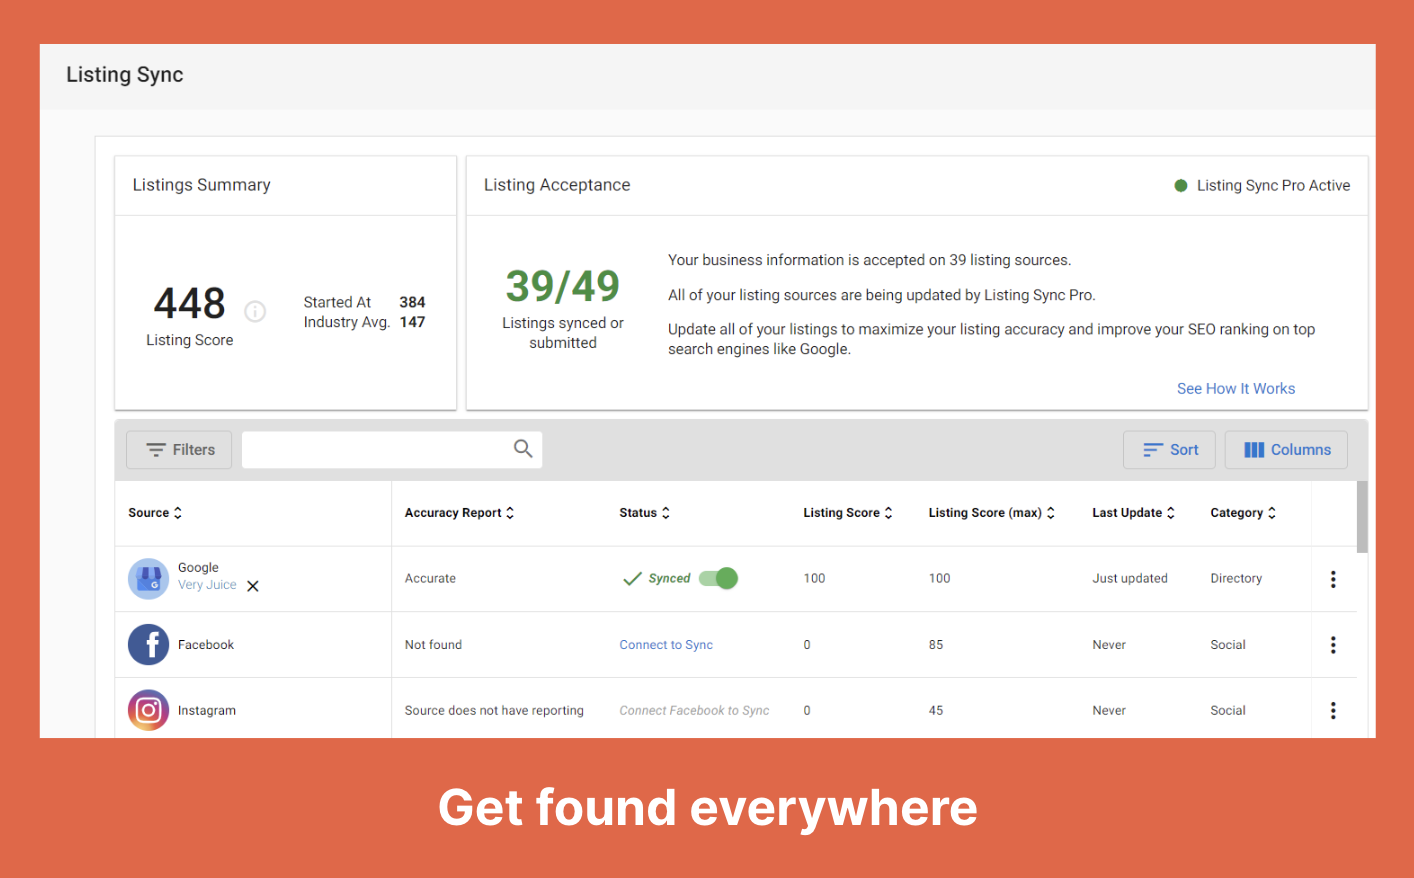1414x878 pixels.
Task: Click the Google My Business icon
Action: click(148, 579)
